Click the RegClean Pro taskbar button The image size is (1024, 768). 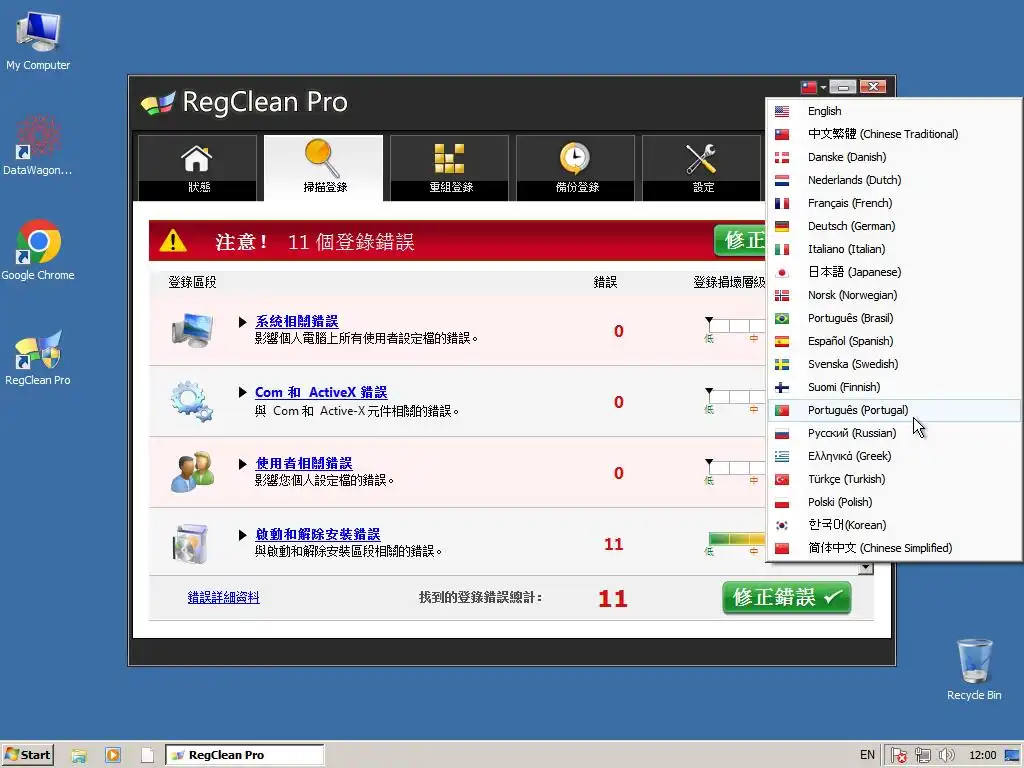click(x=244, y=755)
